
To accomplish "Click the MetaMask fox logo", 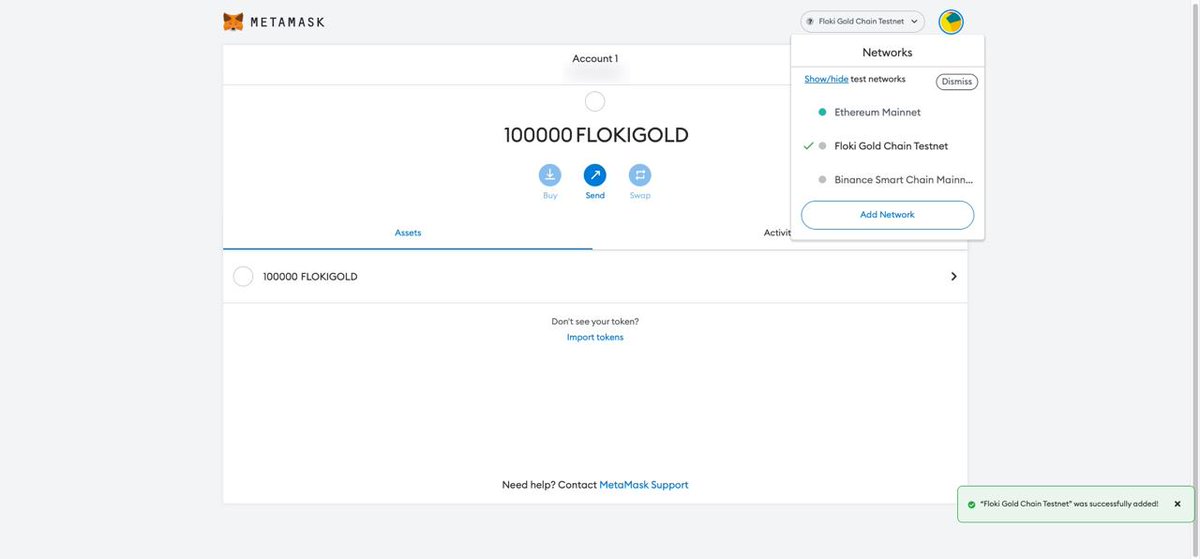I will (x=232, y=21).
